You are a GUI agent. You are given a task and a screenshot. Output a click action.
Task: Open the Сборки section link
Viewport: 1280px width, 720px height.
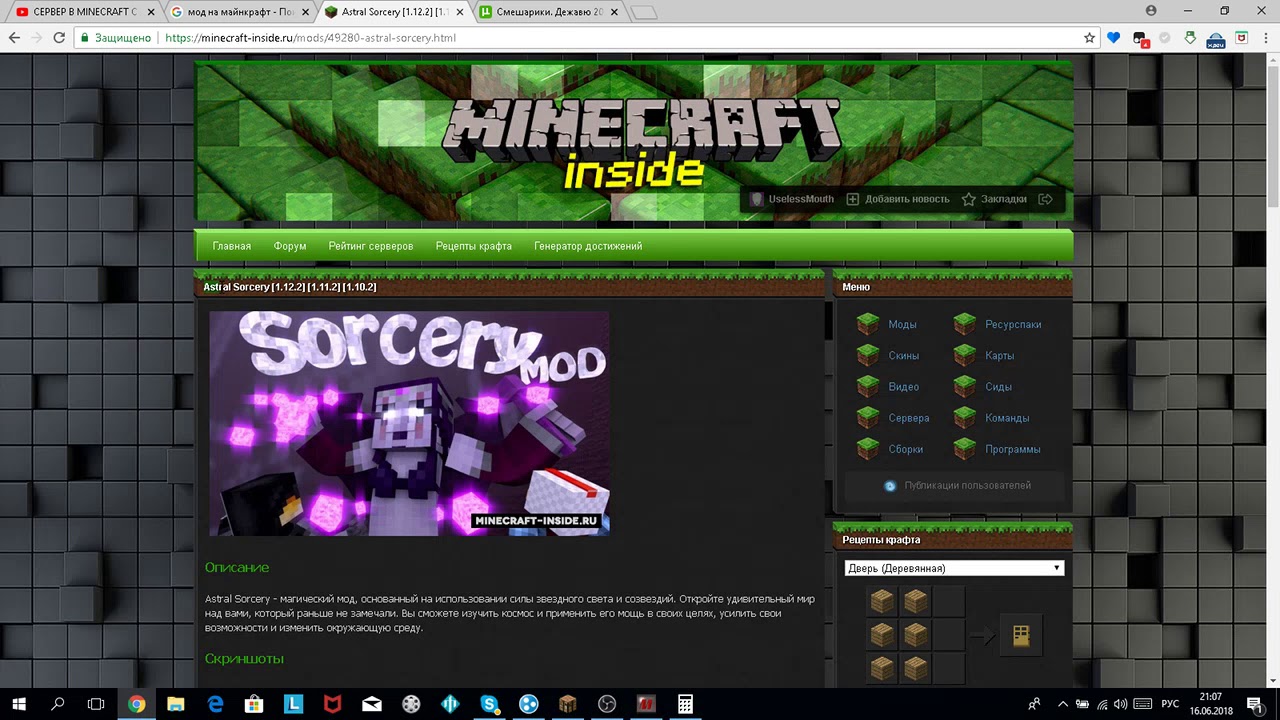pos(906,449)
